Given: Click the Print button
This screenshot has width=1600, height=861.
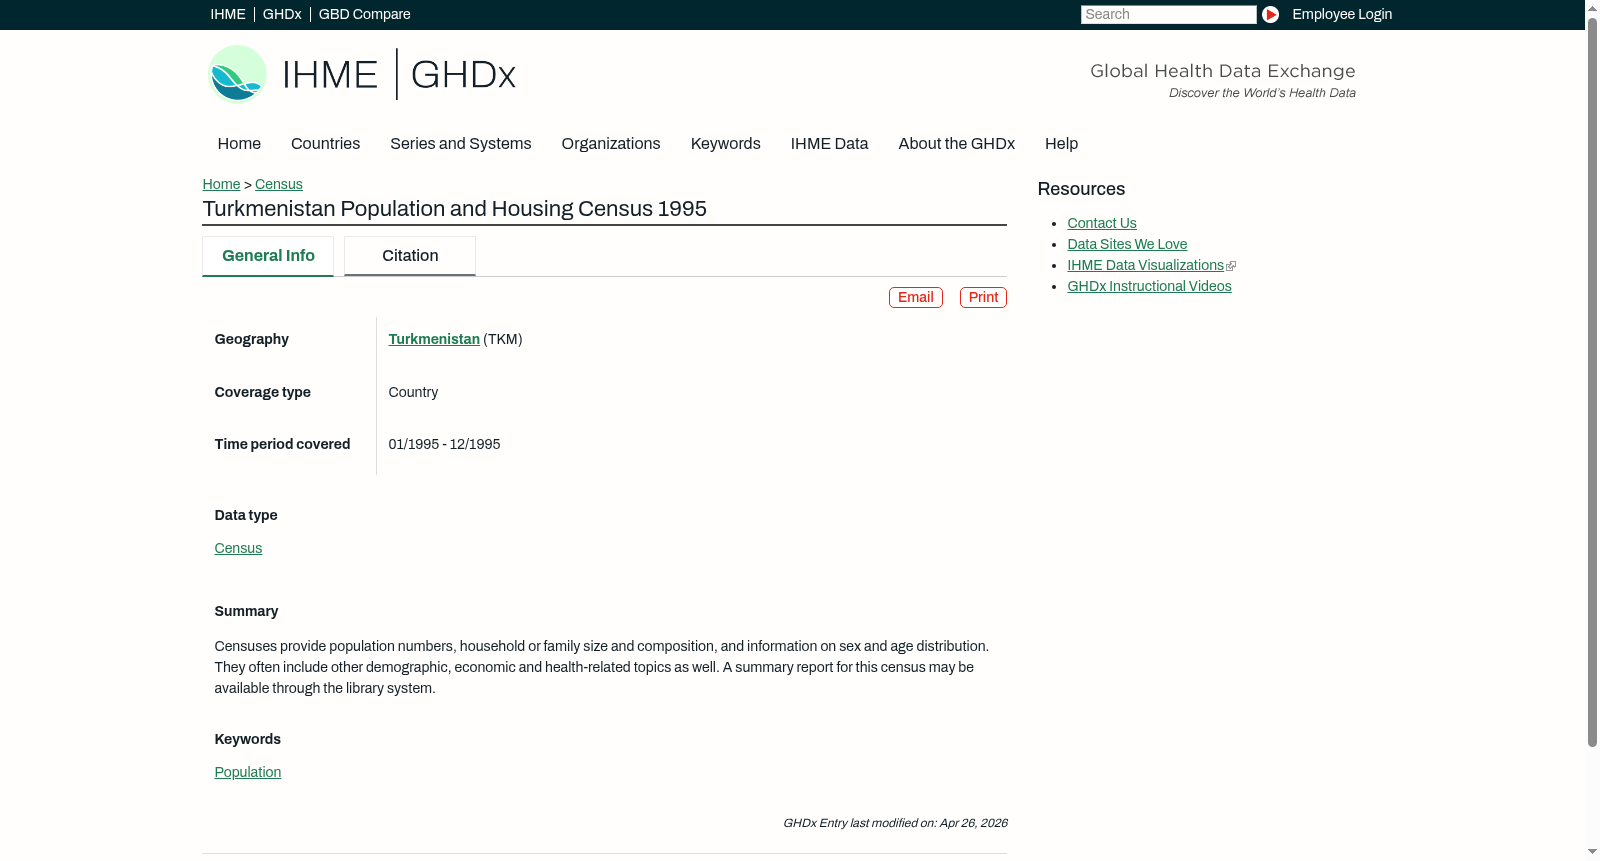Looking at the screenshot, I should (983, 297).
